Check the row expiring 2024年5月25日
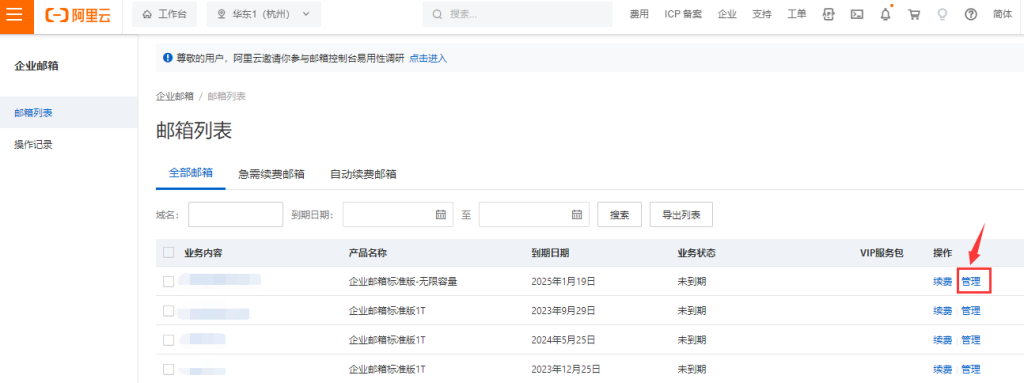This screenshot has height=383, width=1024. (168, 340)
